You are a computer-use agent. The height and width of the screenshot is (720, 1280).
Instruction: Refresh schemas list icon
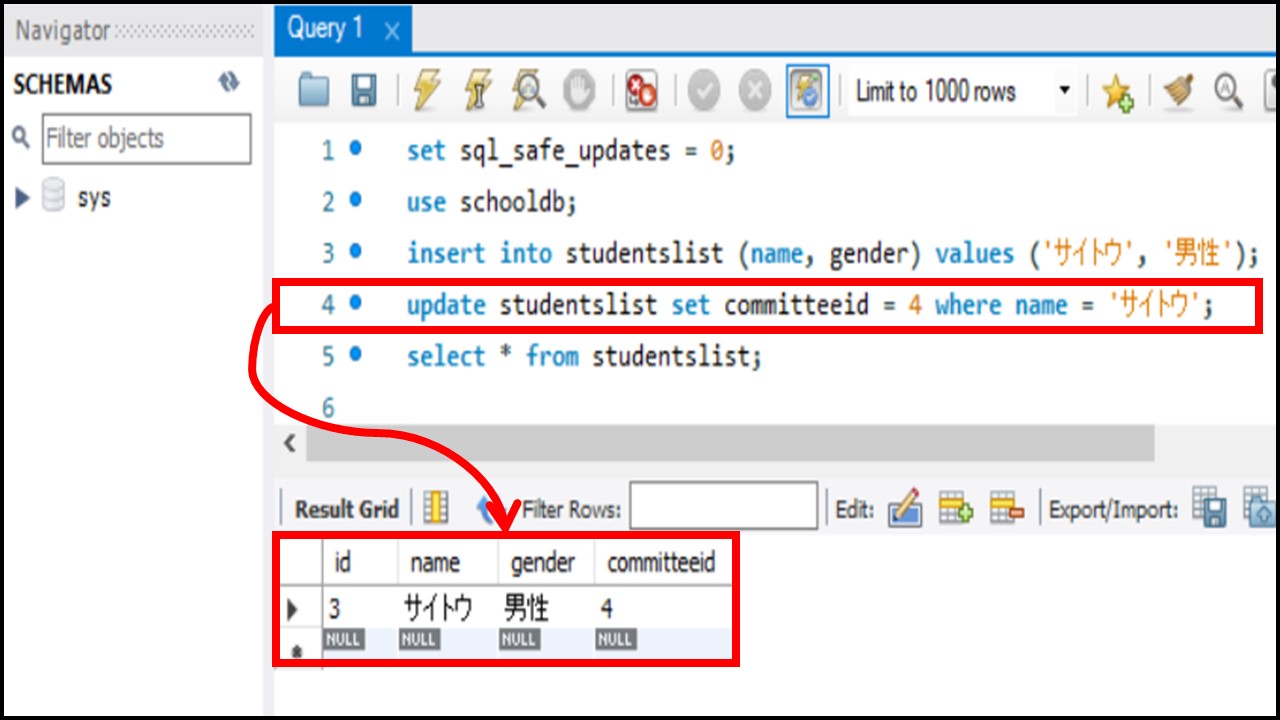pyautogui.click(x=229, y=82)
